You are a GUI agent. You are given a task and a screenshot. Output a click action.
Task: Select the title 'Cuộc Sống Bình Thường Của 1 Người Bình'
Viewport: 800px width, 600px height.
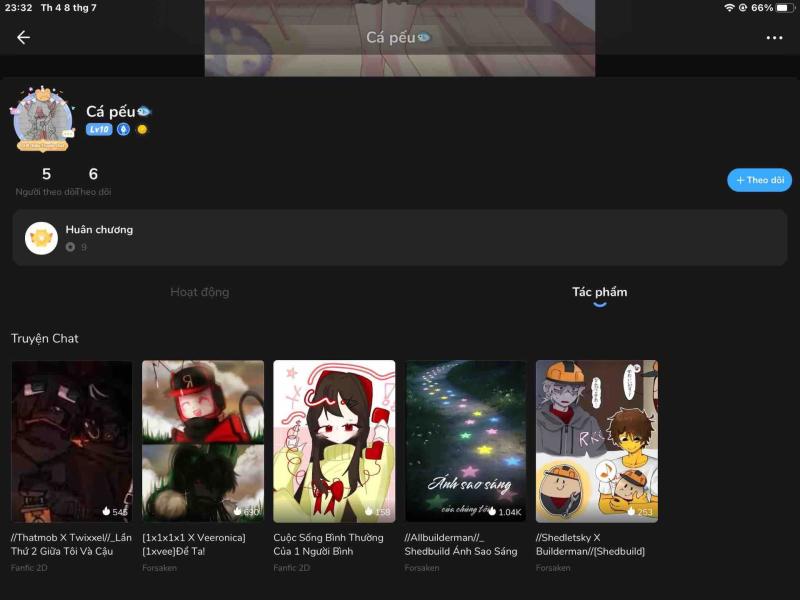point(328,544)
